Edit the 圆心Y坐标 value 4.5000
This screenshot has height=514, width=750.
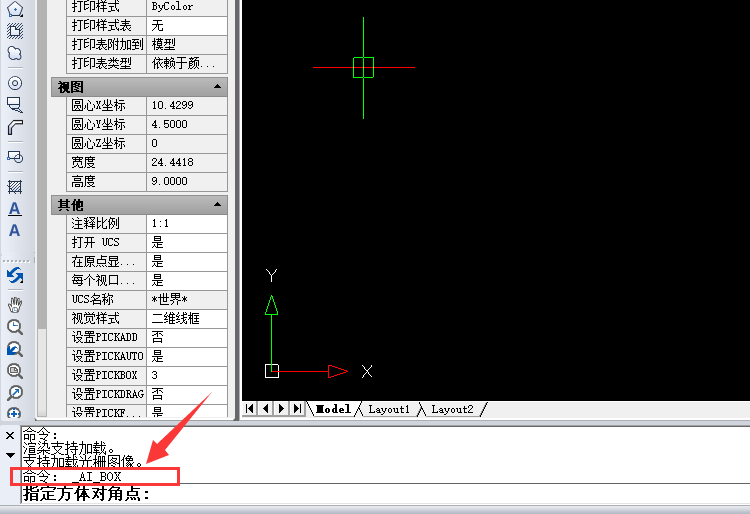point(187,124)
